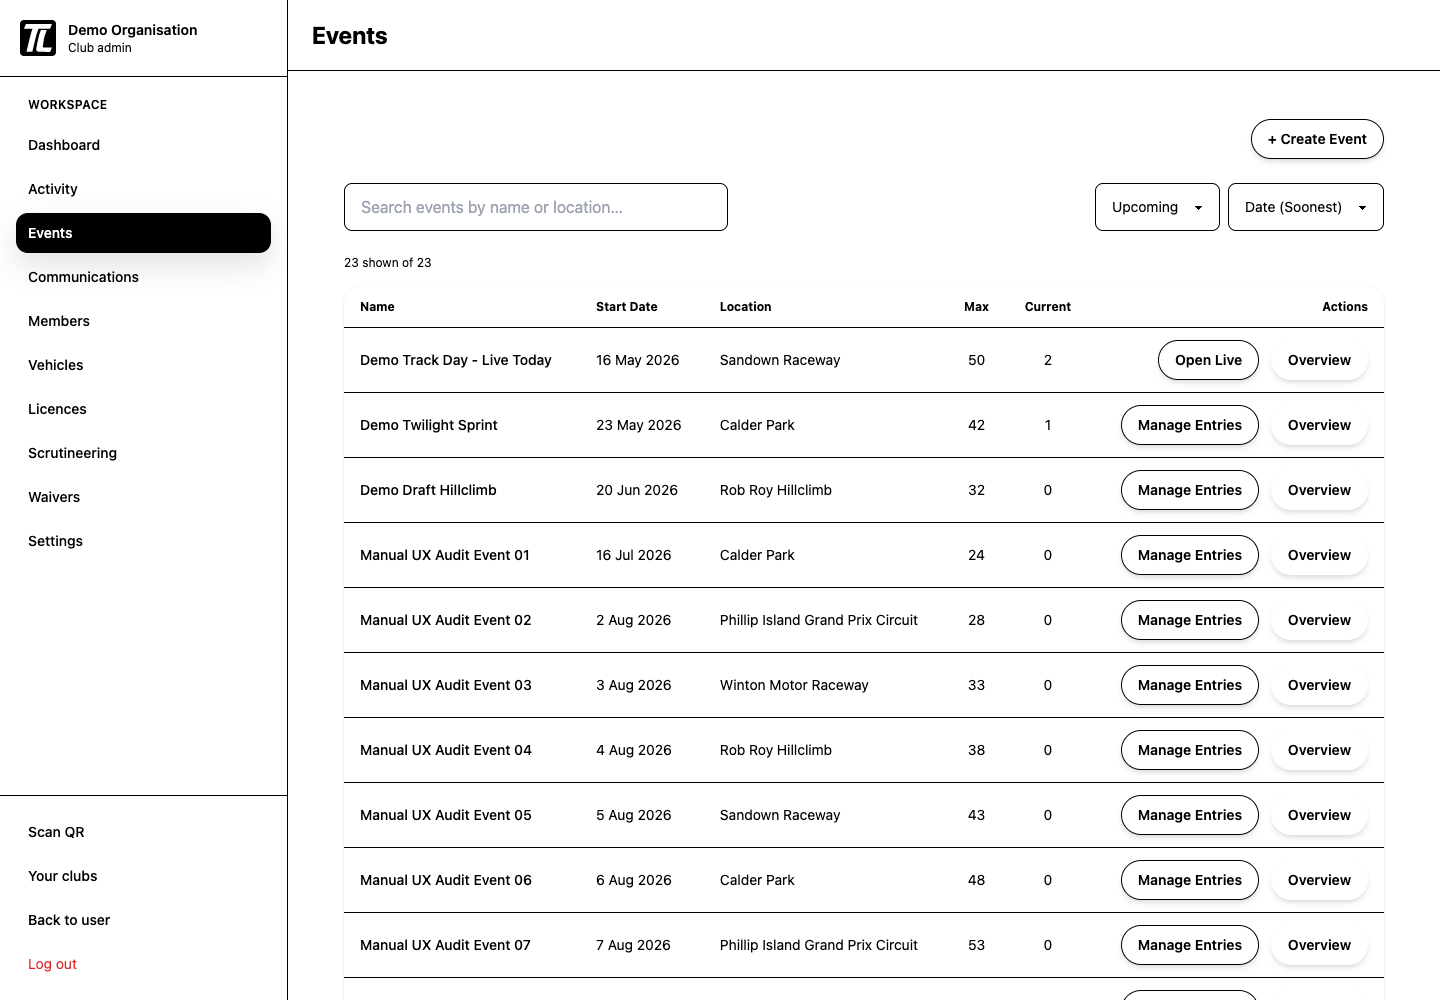Open Overview for Manual UX Audit Event 07
The width and height of the screenshot is (1440, 1000).
pos(1319,945)
